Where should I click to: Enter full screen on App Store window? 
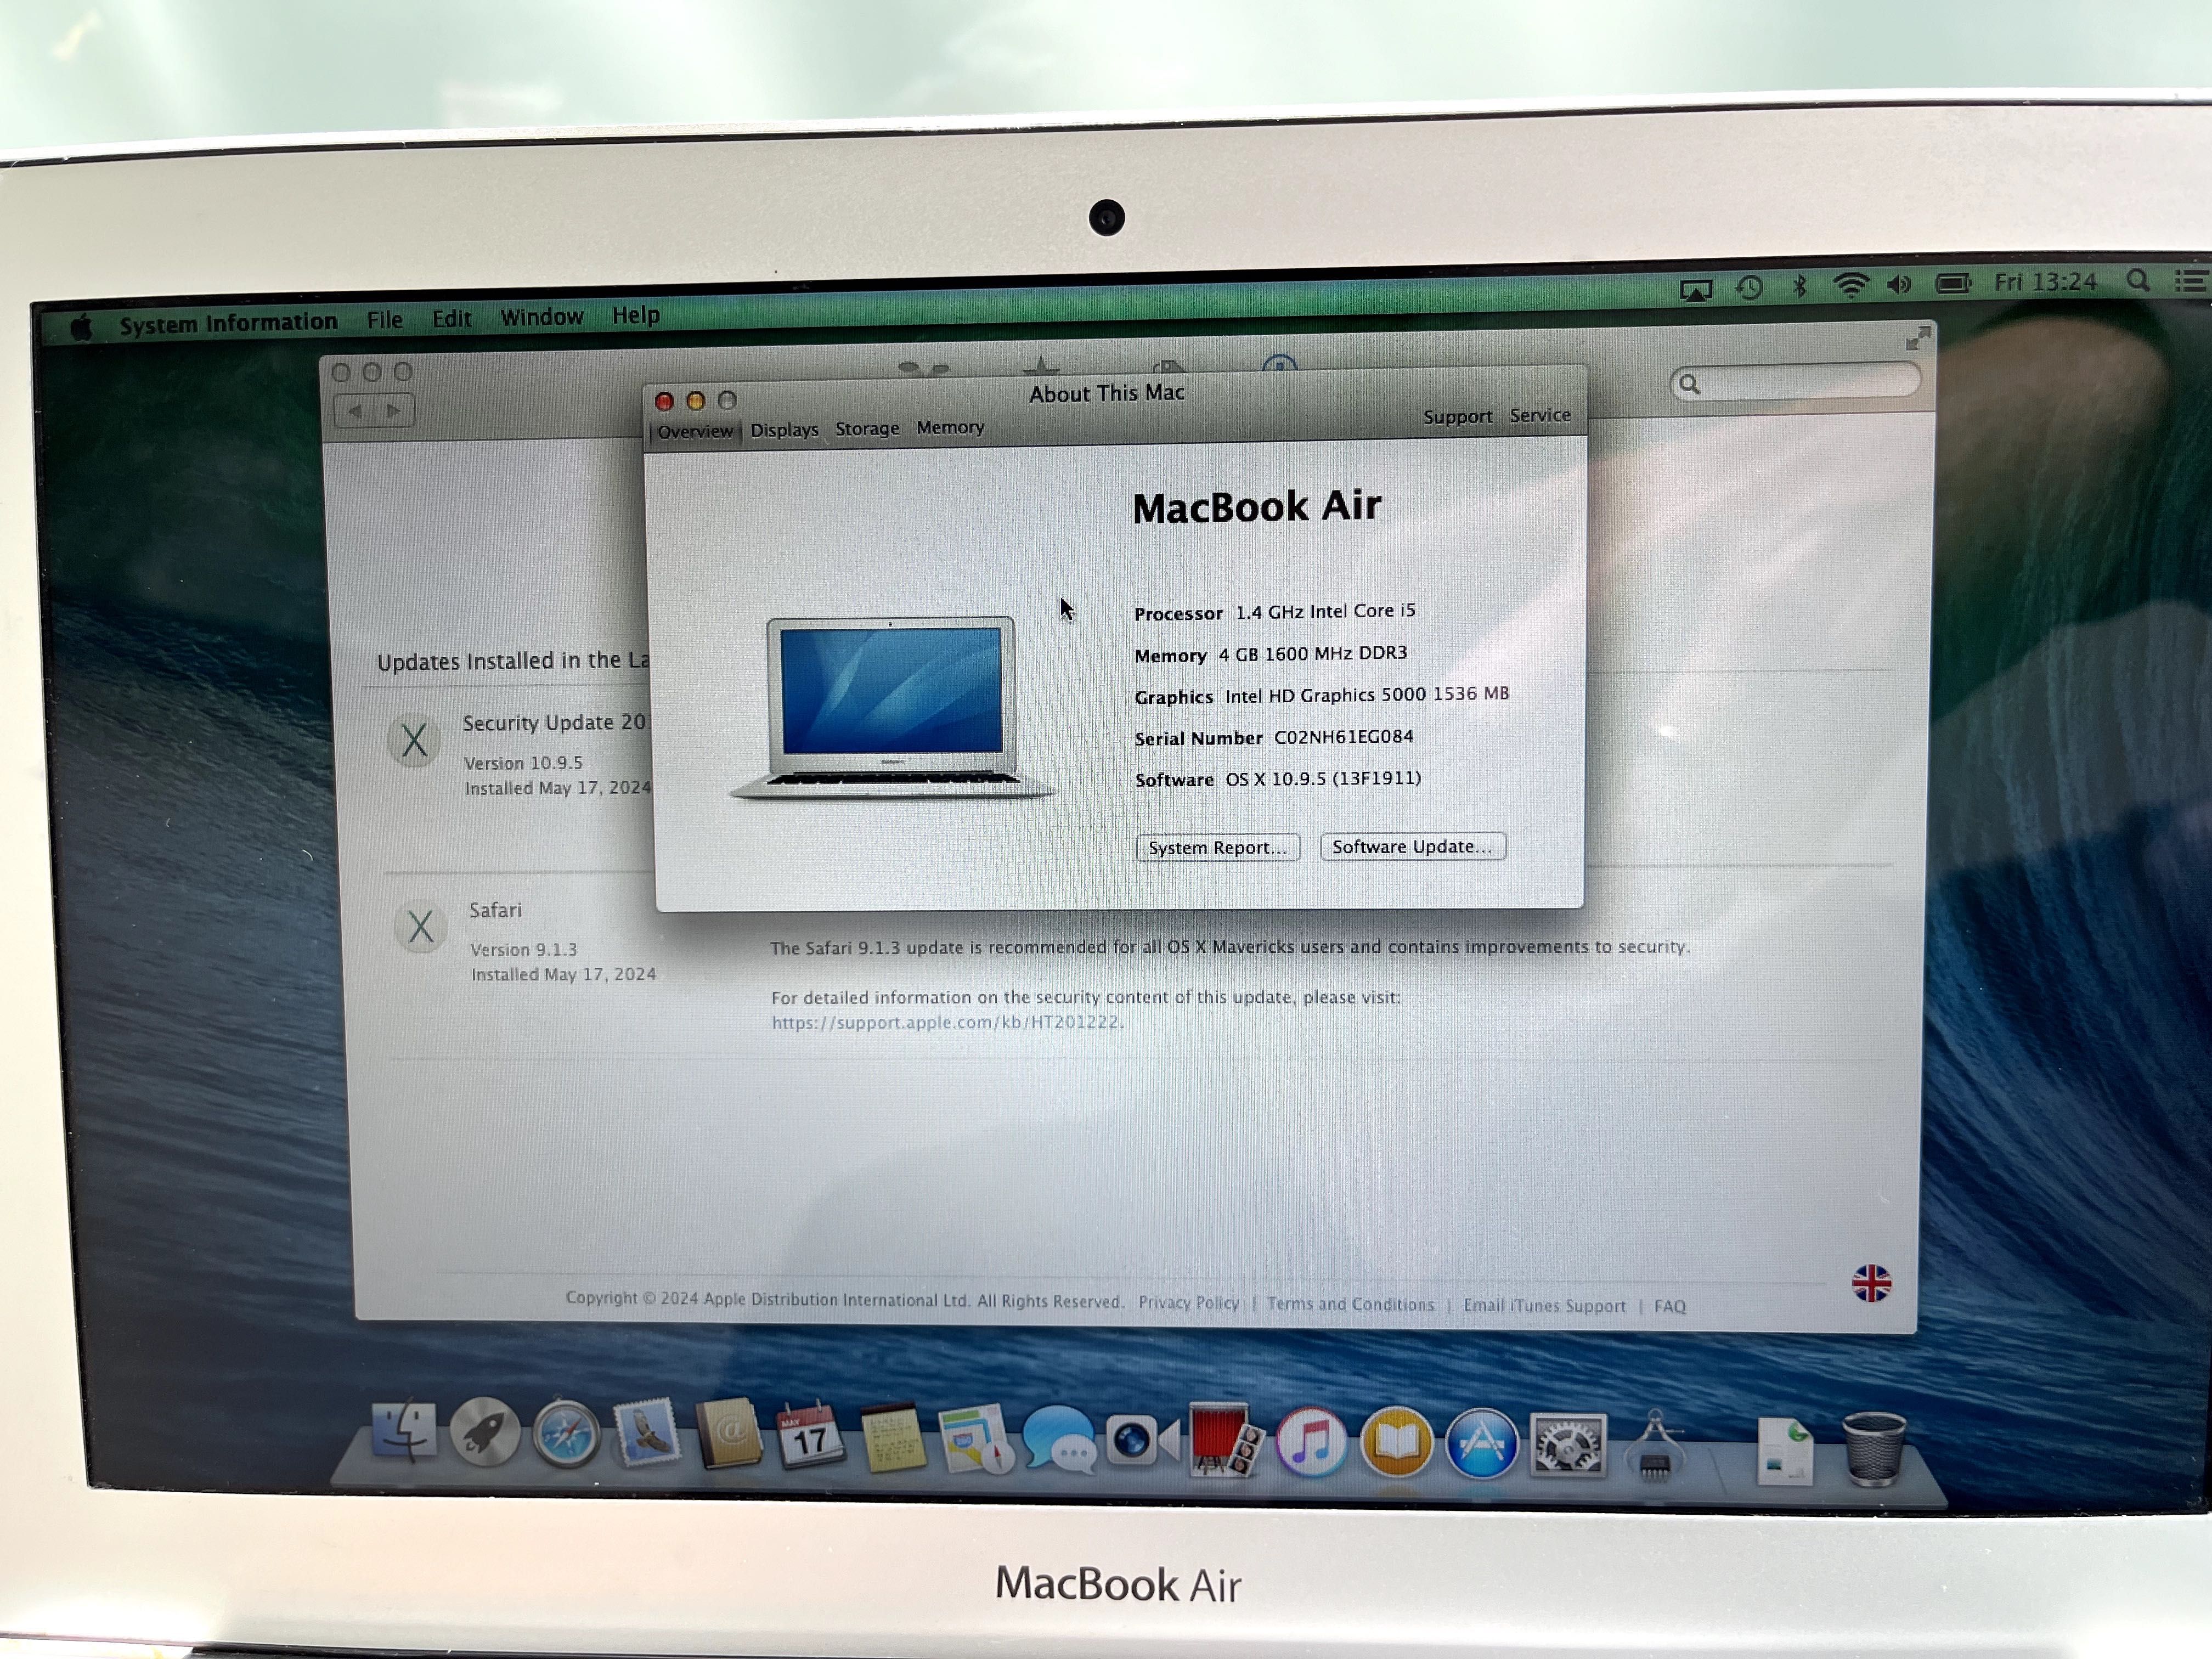1917,339
